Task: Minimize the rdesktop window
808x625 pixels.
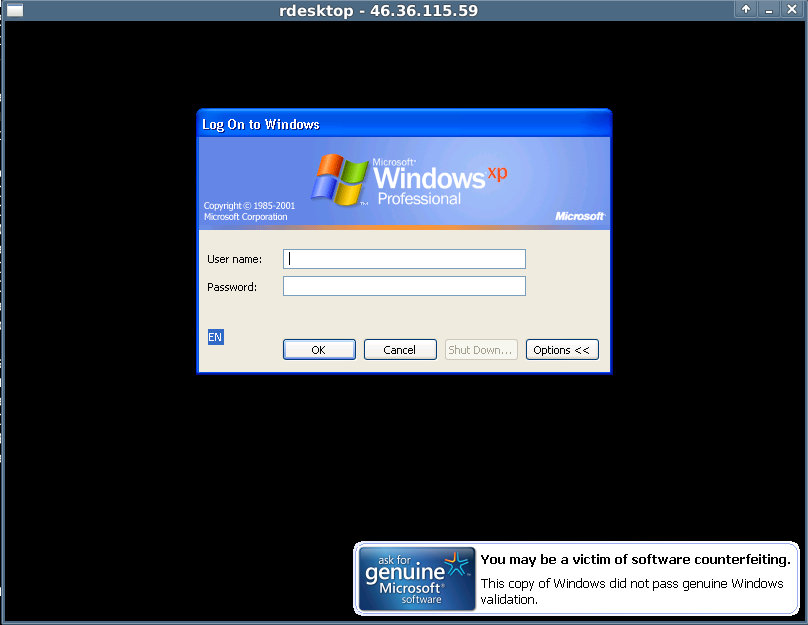Action: coord(768,10)
